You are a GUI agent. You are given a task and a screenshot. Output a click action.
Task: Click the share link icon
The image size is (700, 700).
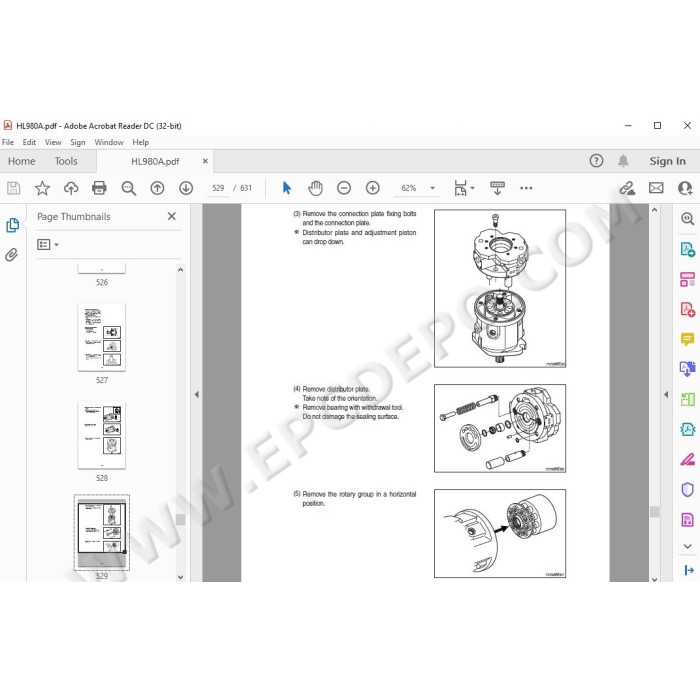coord(627,188)
